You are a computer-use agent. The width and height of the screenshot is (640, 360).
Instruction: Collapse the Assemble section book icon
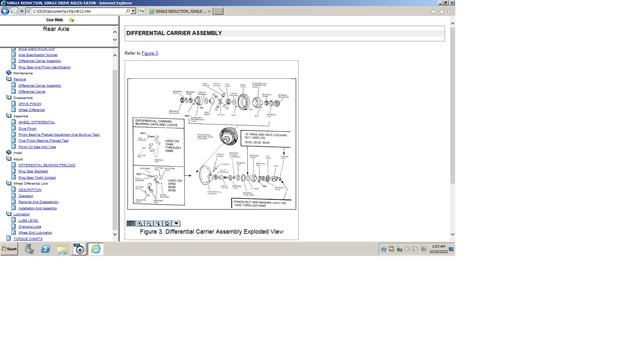click(9, 116)
